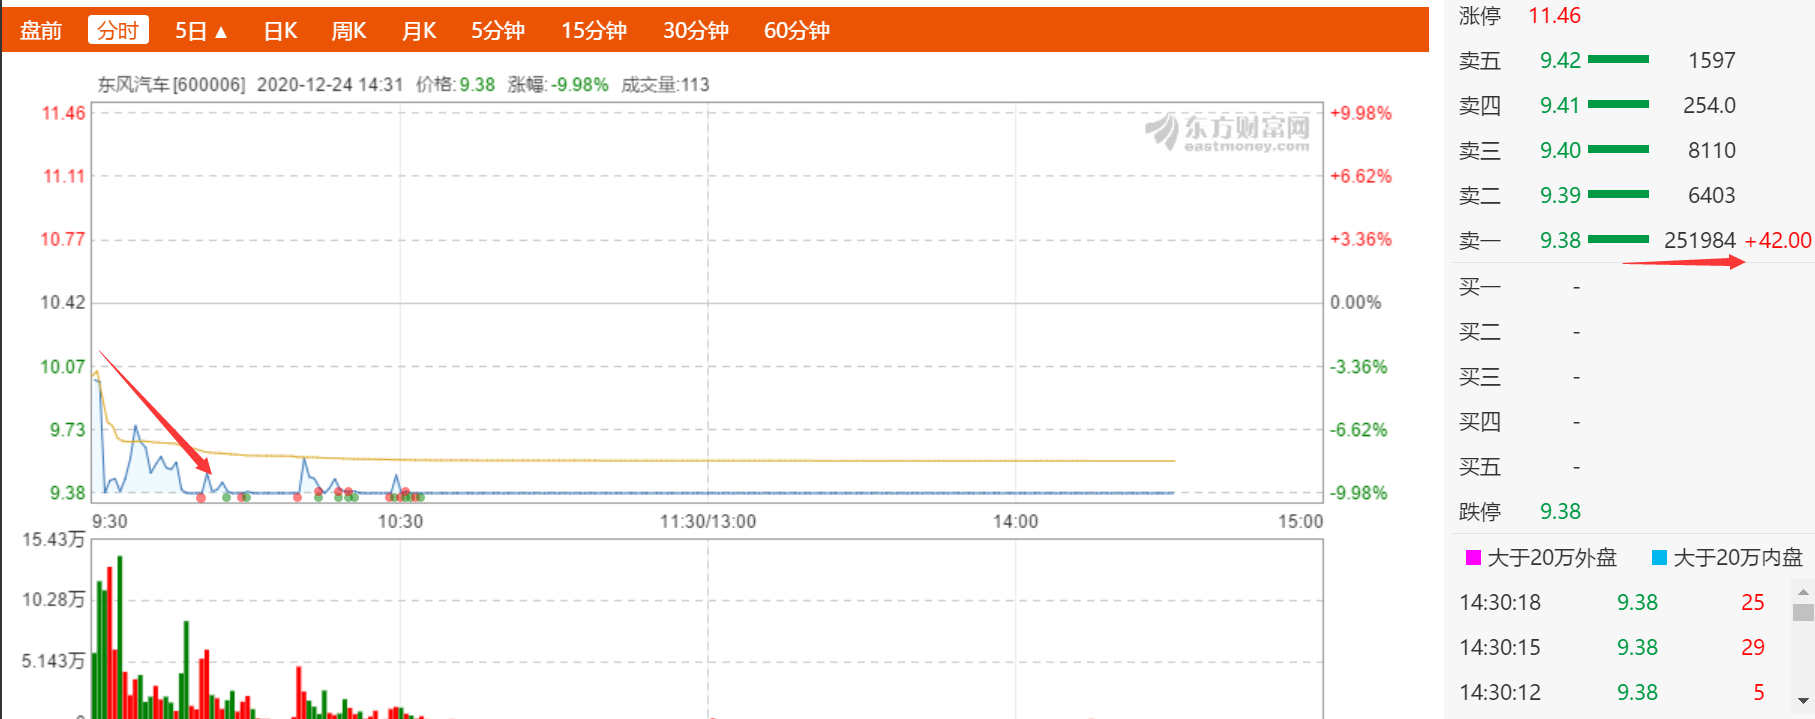This screenshot has width=1815, height=719.
Task: Click the +9.98% percent axis label
Action: click(1361, 113)
